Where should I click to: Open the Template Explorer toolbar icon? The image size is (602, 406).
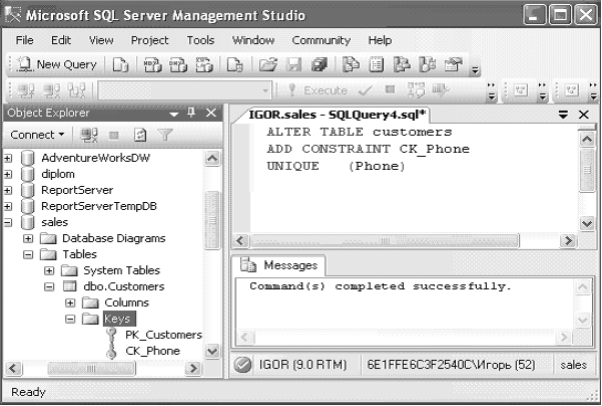427,65
